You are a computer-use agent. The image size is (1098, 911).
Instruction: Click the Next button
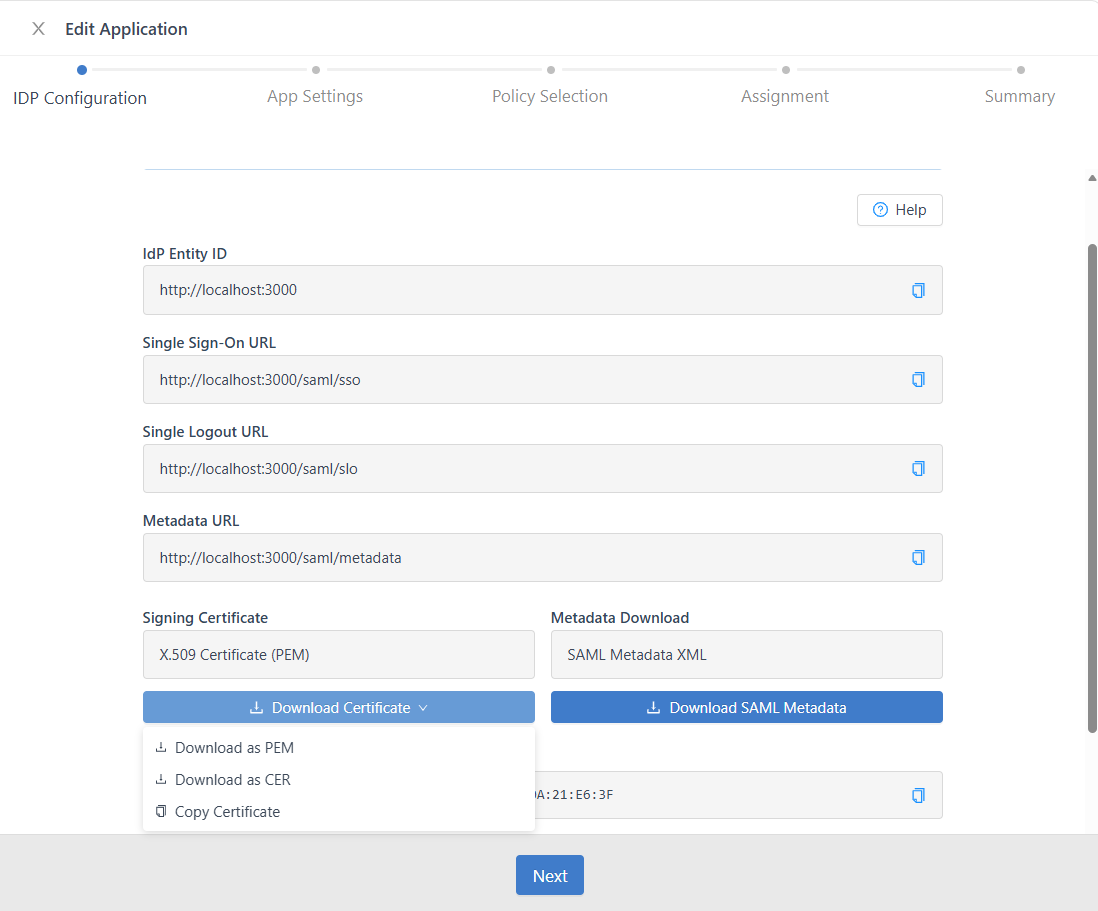point(550,875)
